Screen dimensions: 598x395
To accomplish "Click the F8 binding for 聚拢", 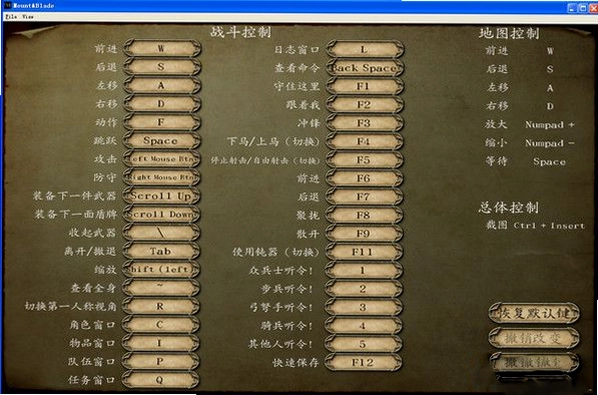I will (364, 215).
